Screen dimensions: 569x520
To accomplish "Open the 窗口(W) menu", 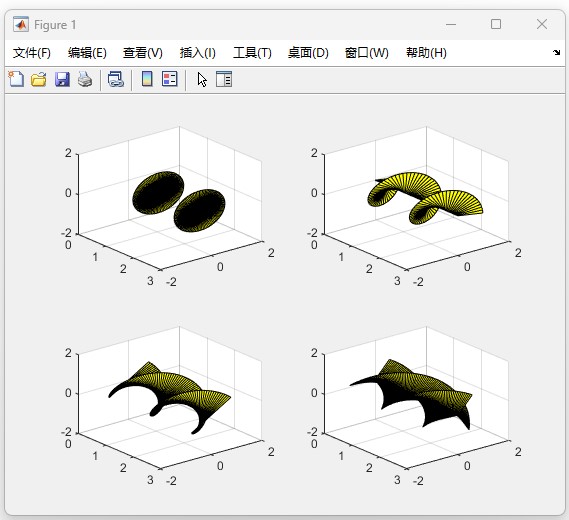I will (367, 53).
